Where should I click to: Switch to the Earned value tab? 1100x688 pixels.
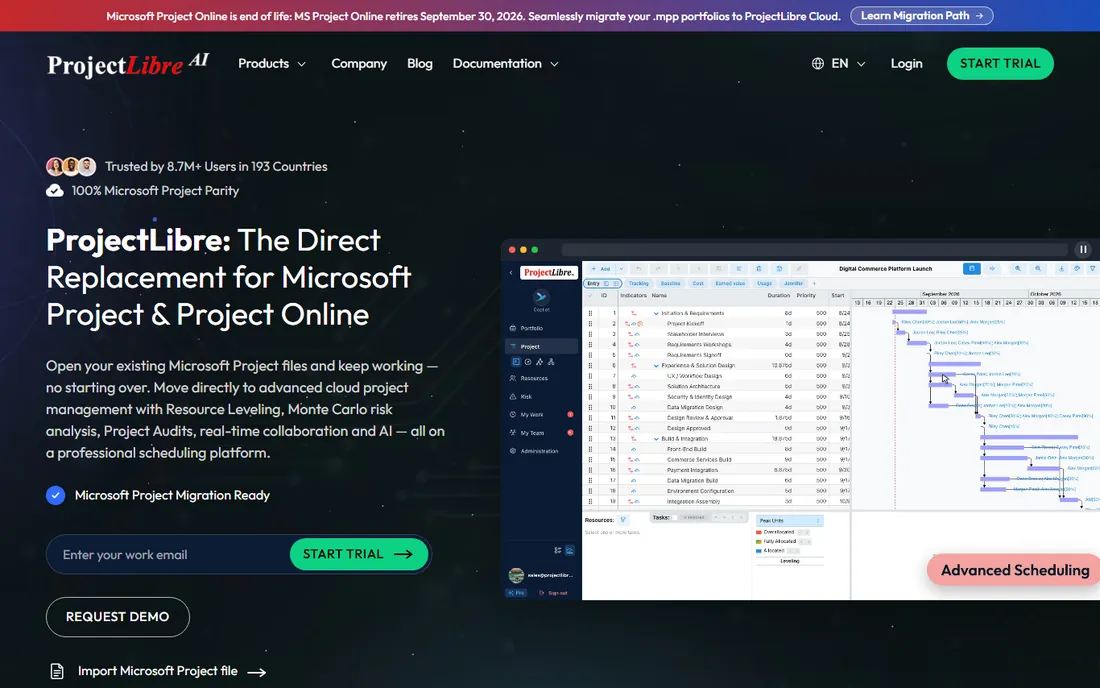[x=730, y=283]
